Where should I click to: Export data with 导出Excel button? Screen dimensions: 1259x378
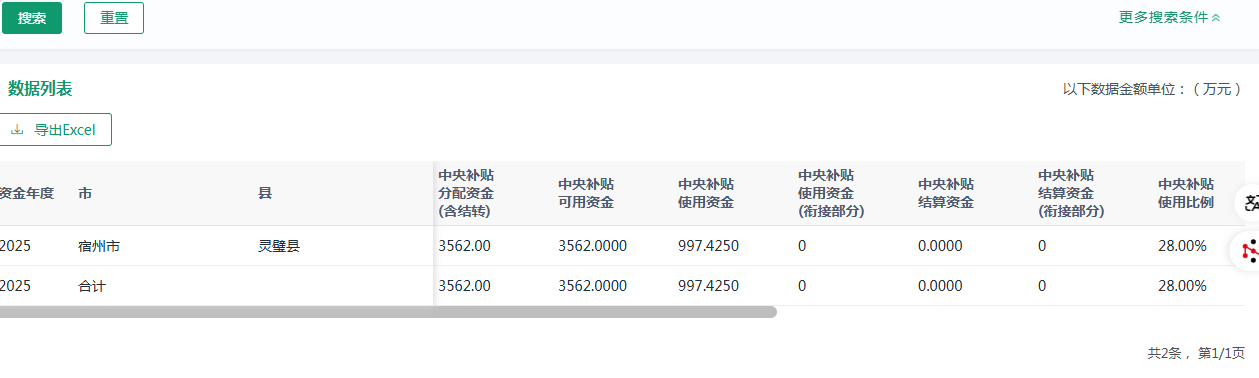56,130
